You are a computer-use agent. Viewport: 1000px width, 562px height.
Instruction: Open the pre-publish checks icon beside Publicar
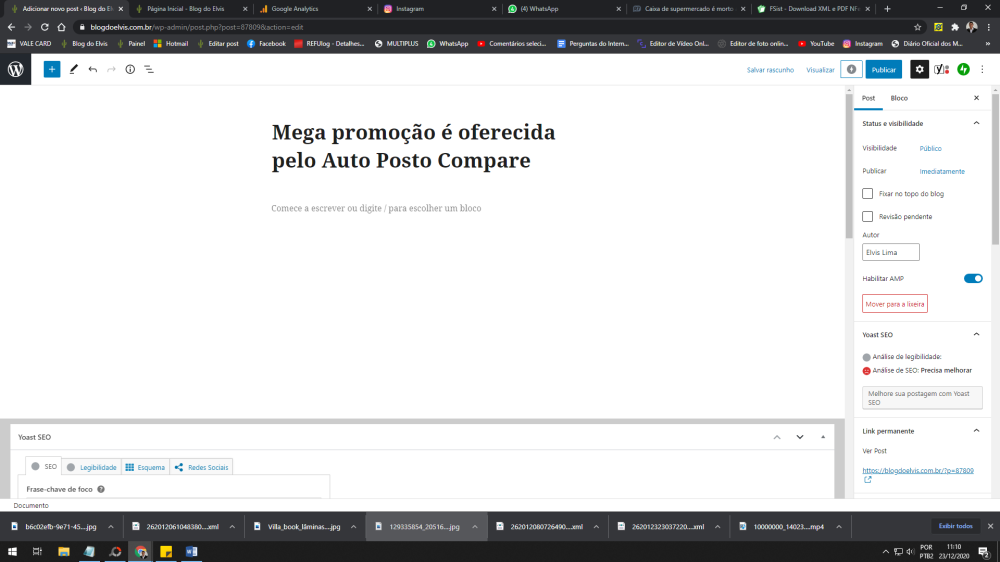851,70
